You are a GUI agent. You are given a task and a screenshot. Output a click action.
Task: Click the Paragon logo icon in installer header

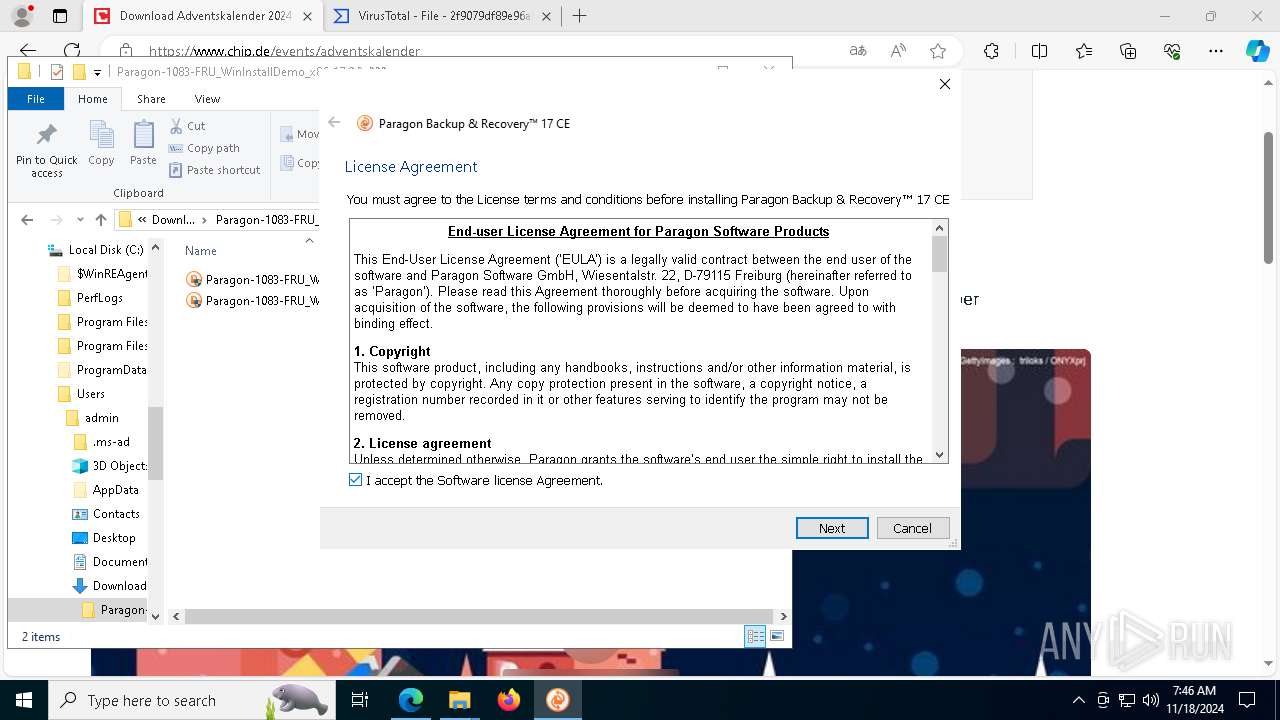365,123
